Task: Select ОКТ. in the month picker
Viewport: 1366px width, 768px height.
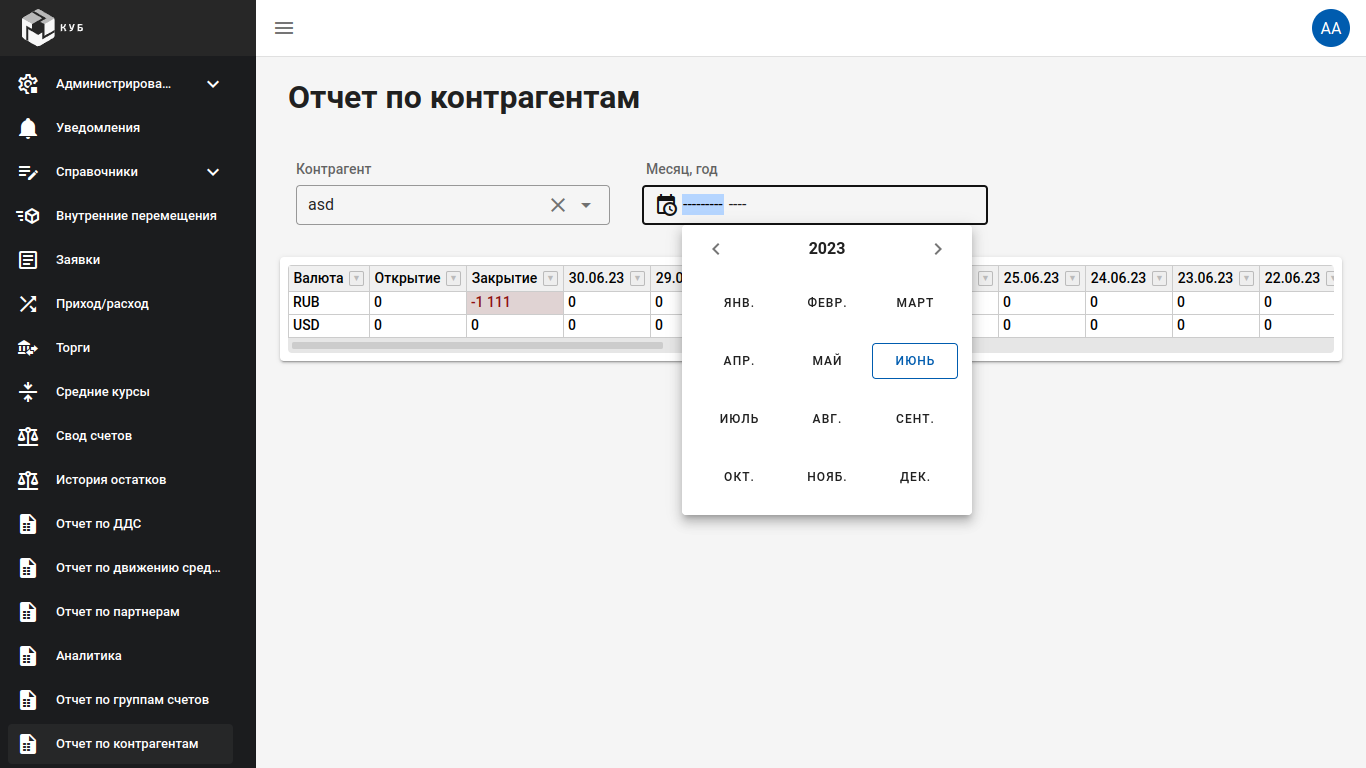Action: 739,477
